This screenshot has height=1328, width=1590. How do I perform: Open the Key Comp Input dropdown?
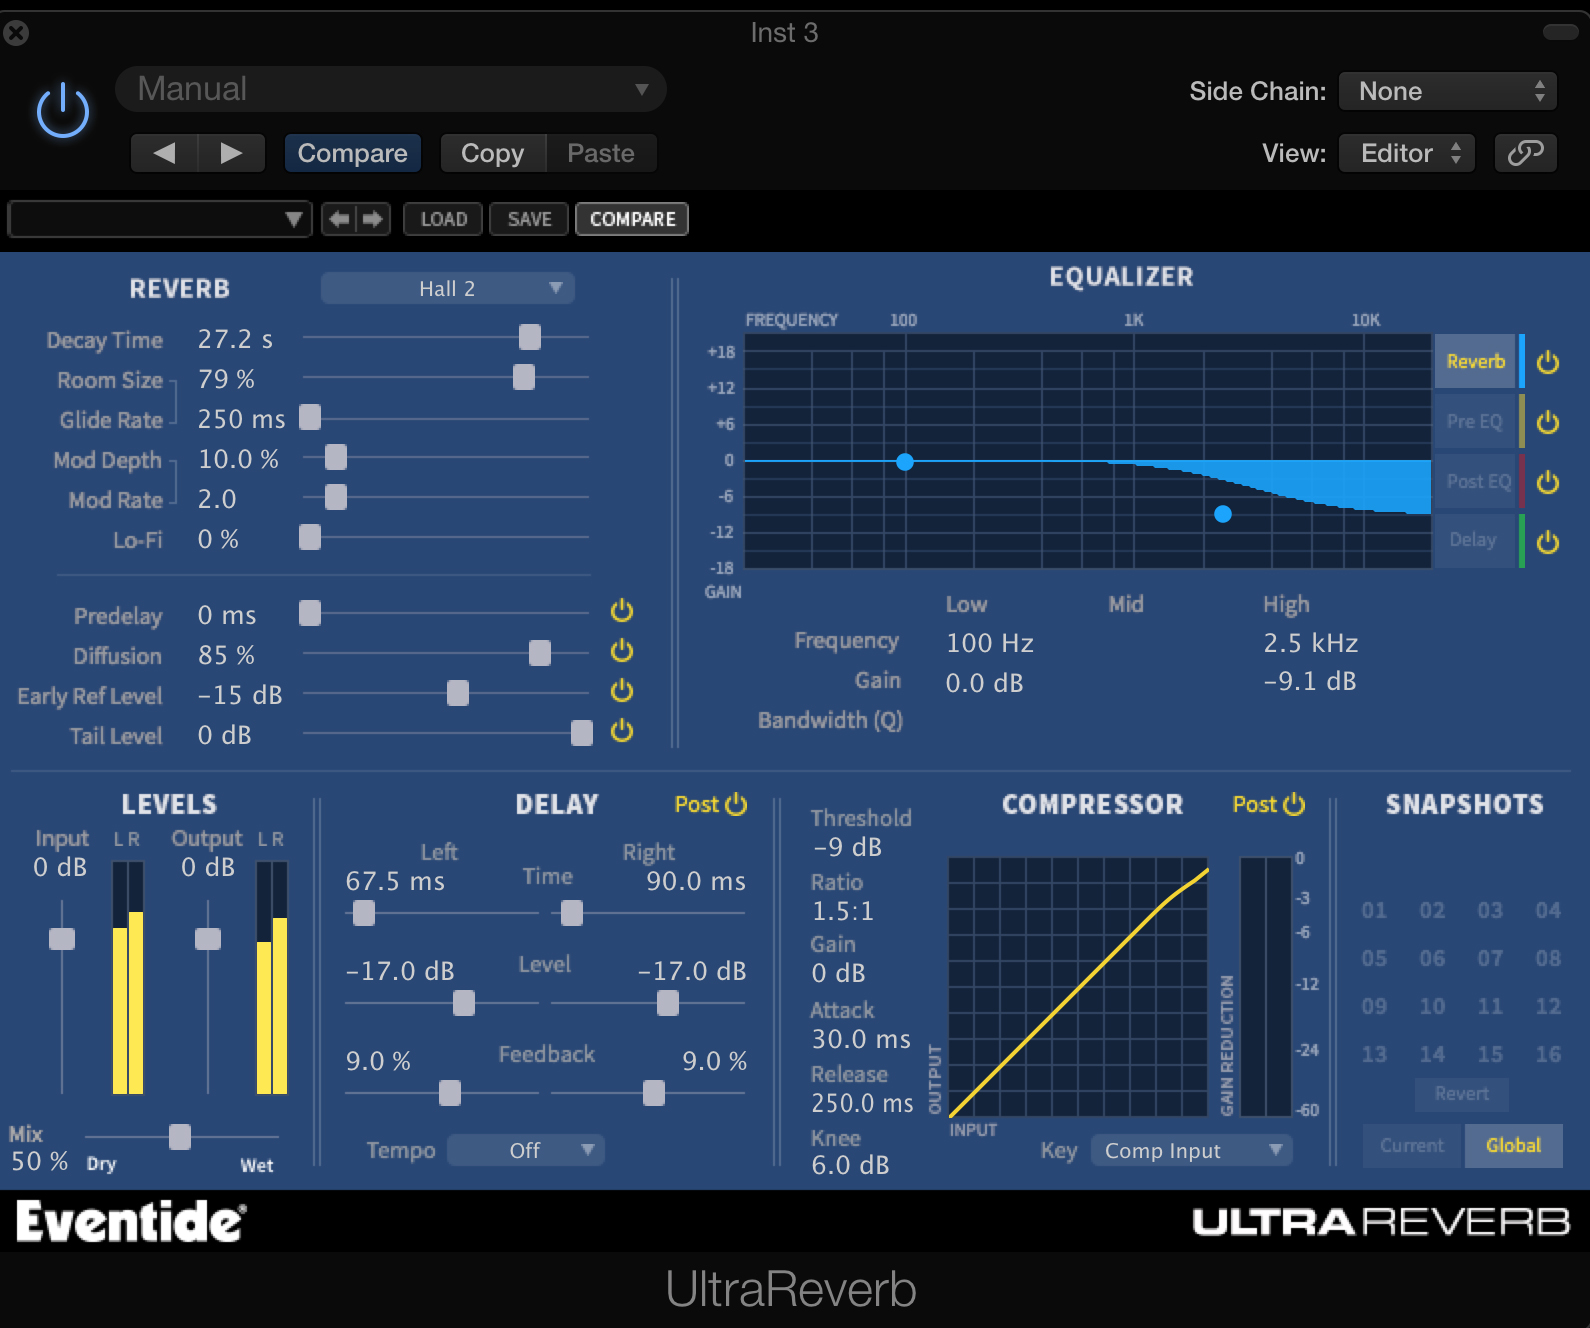click(1191, 1150)
